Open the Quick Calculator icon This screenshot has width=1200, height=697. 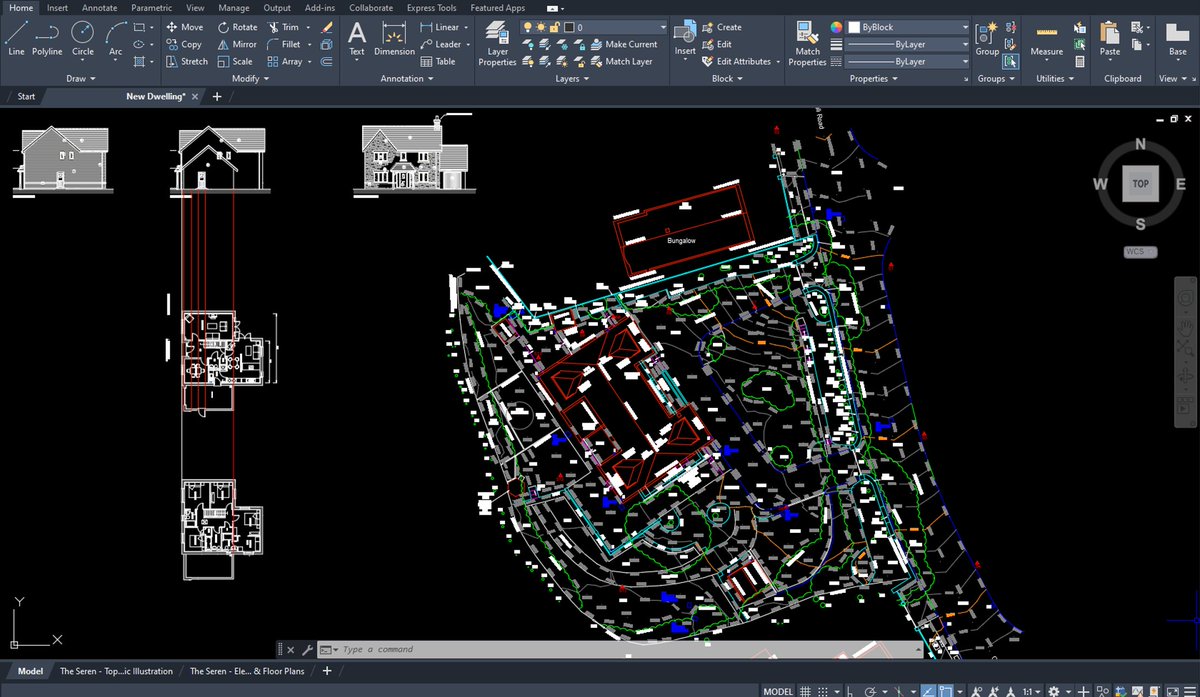(1080, 61)
